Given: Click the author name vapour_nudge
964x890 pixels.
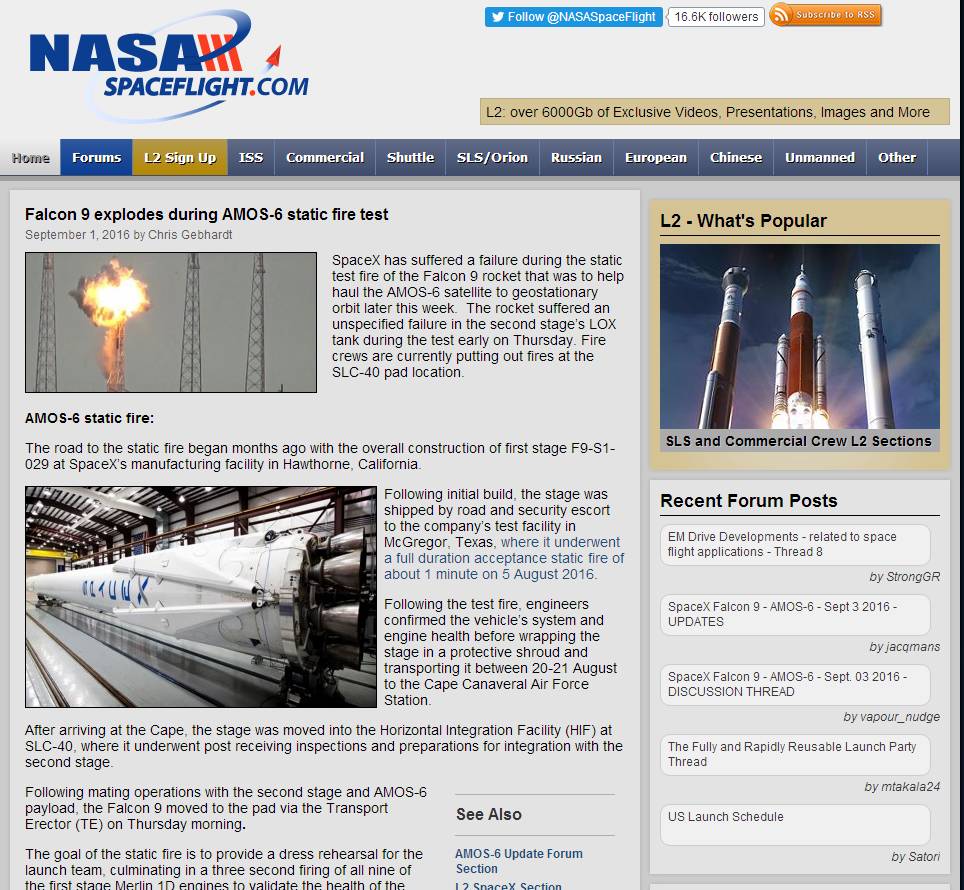Looking at the screenshot, I should tap(900, 717).
